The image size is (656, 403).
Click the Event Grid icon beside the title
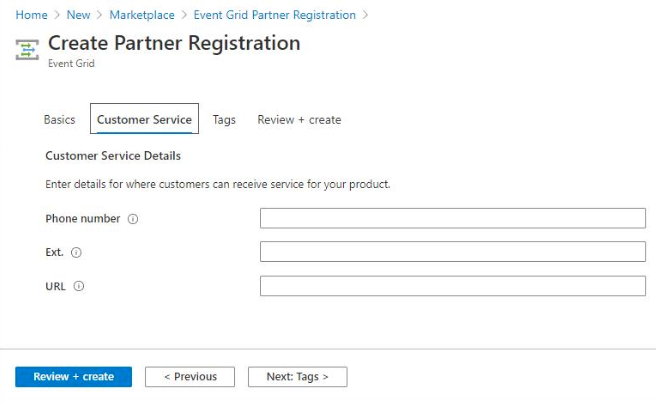click(x=28, y=48)
